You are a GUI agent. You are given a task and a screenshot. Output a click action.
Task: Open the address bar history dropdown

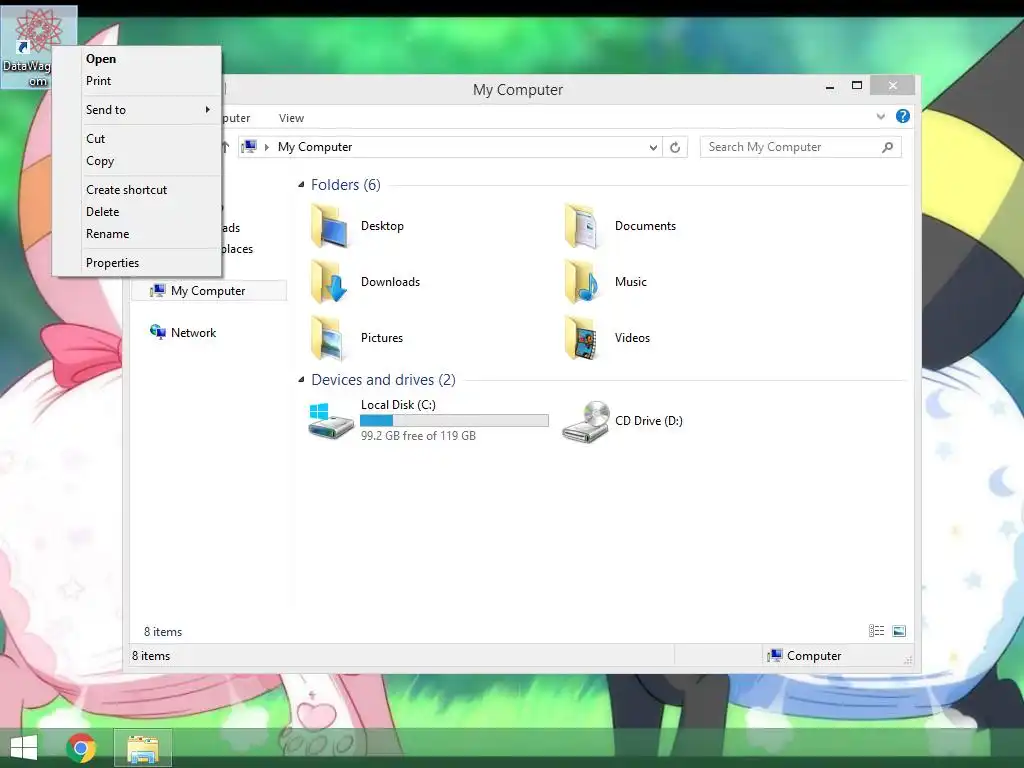pyautogui.click(x=653, y=148)
